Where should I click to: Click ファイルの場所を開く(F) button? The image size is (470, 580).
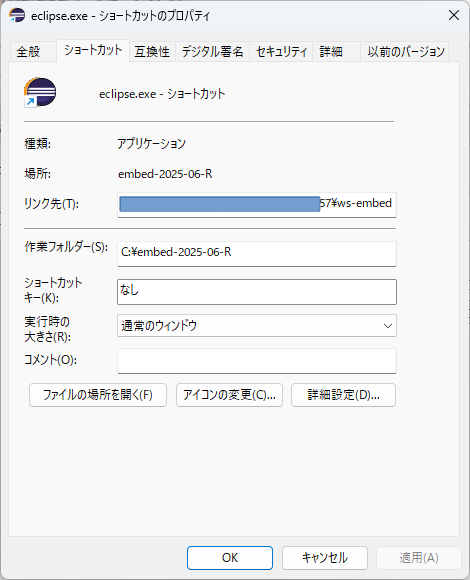(98, 395)
